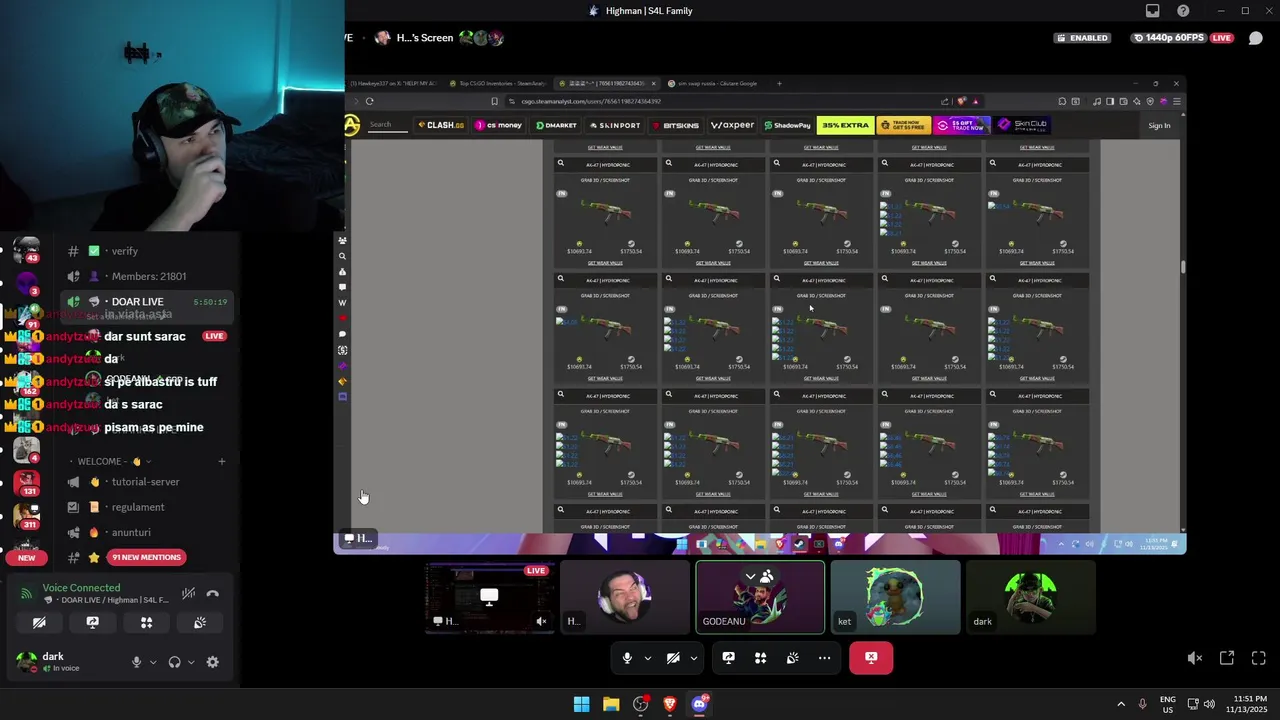Switch to Top CS:GO Inventories browser tab

click(497, 83)
